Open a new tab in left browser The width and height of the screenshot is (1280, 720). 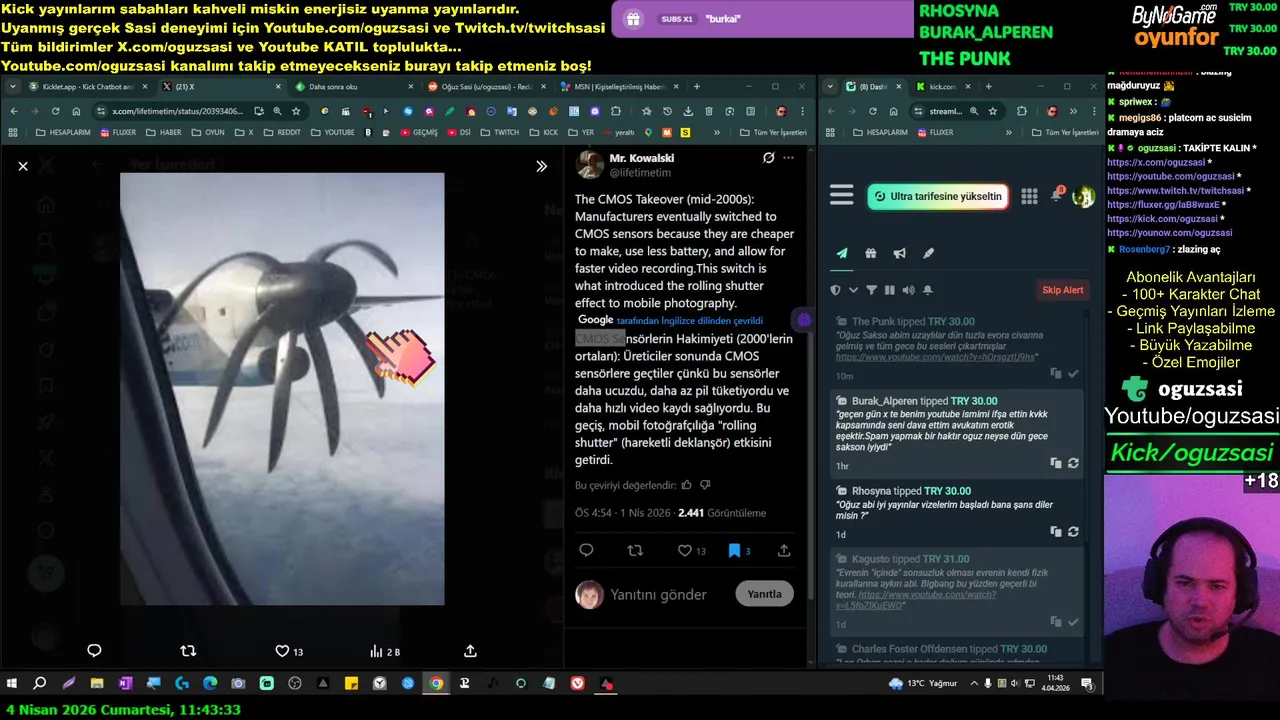pos(697,87)
